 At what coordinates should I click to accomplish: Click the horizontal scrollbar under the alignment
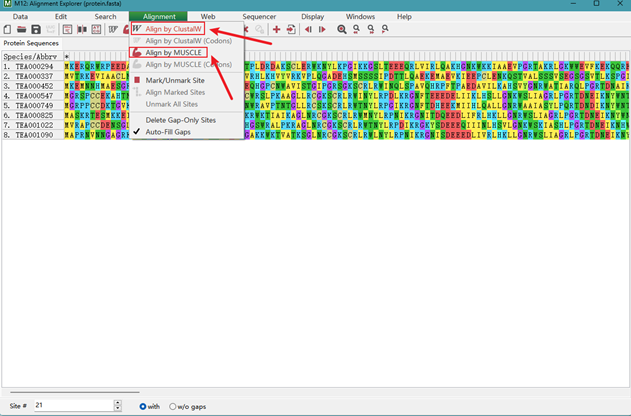coord(75,392)
